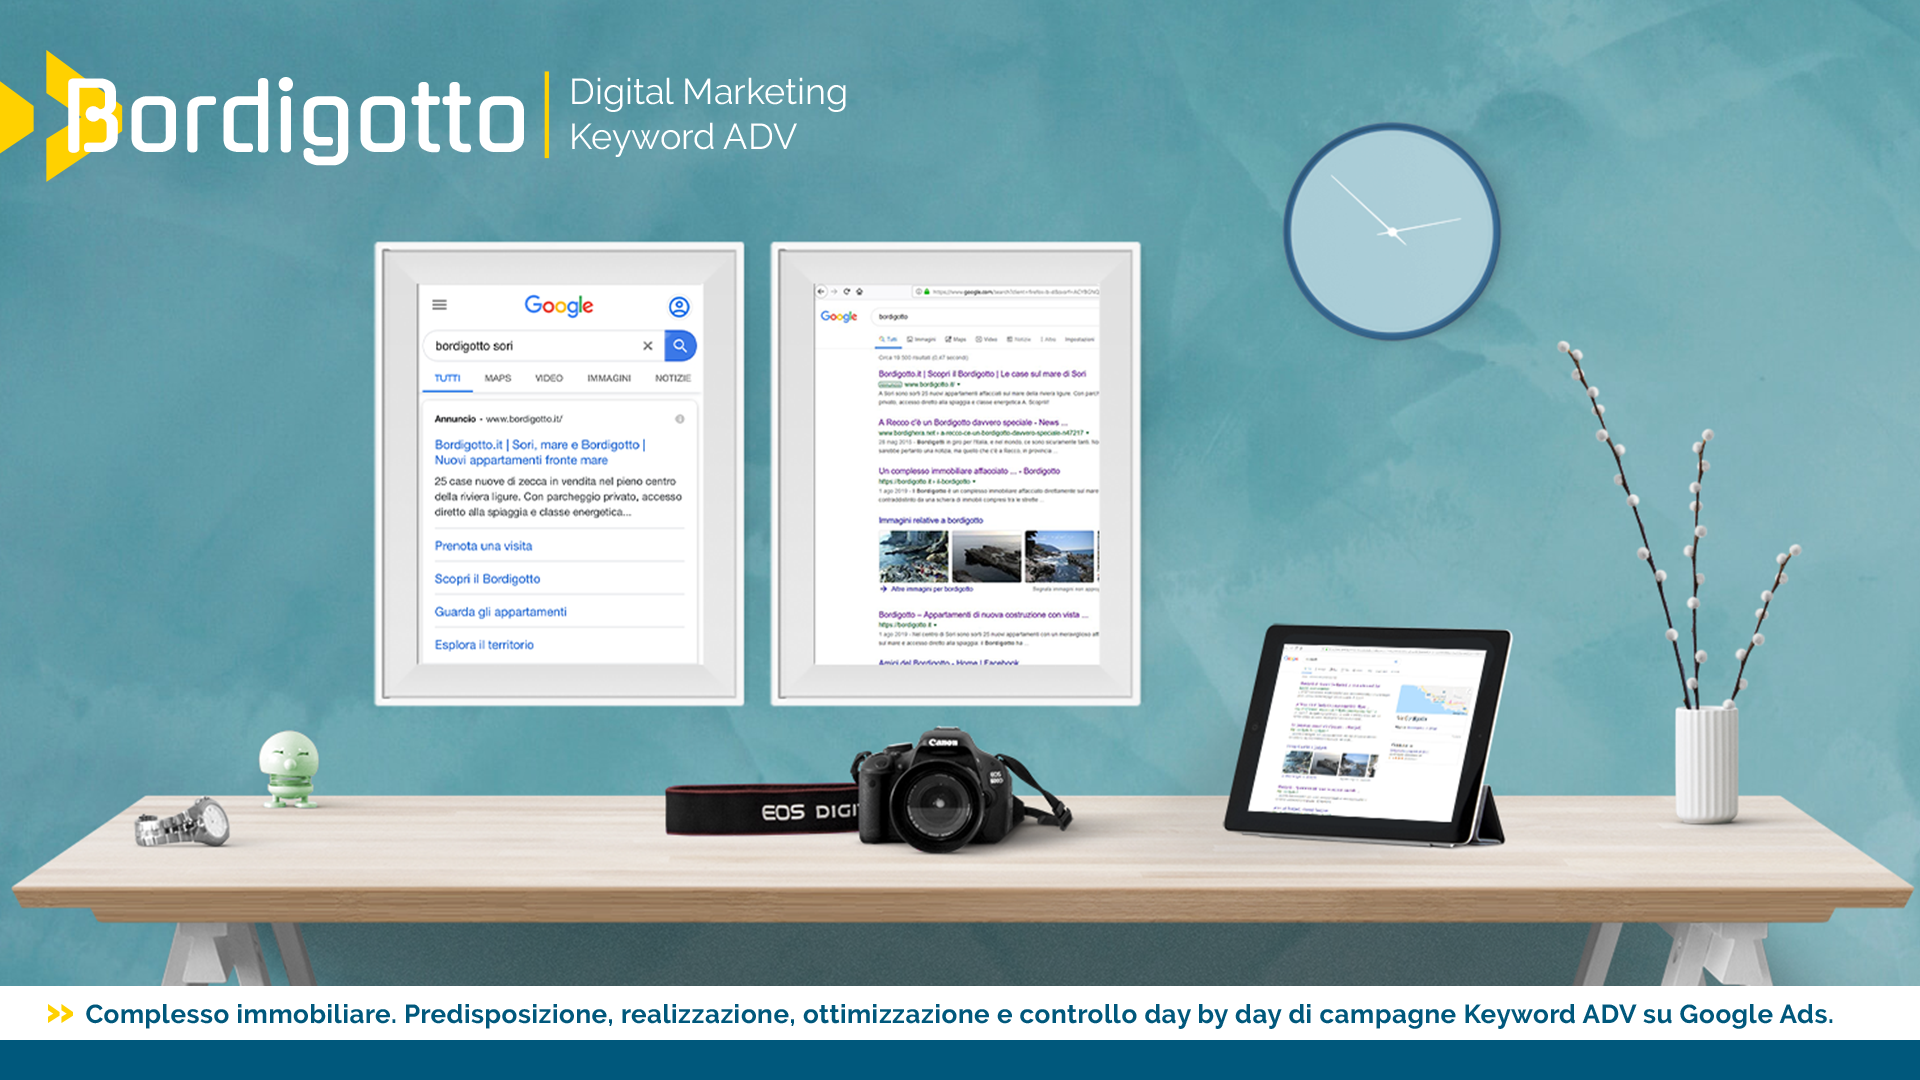
Task: Switch to the Maps tab in desktop results
Action: tap(956, 339)
